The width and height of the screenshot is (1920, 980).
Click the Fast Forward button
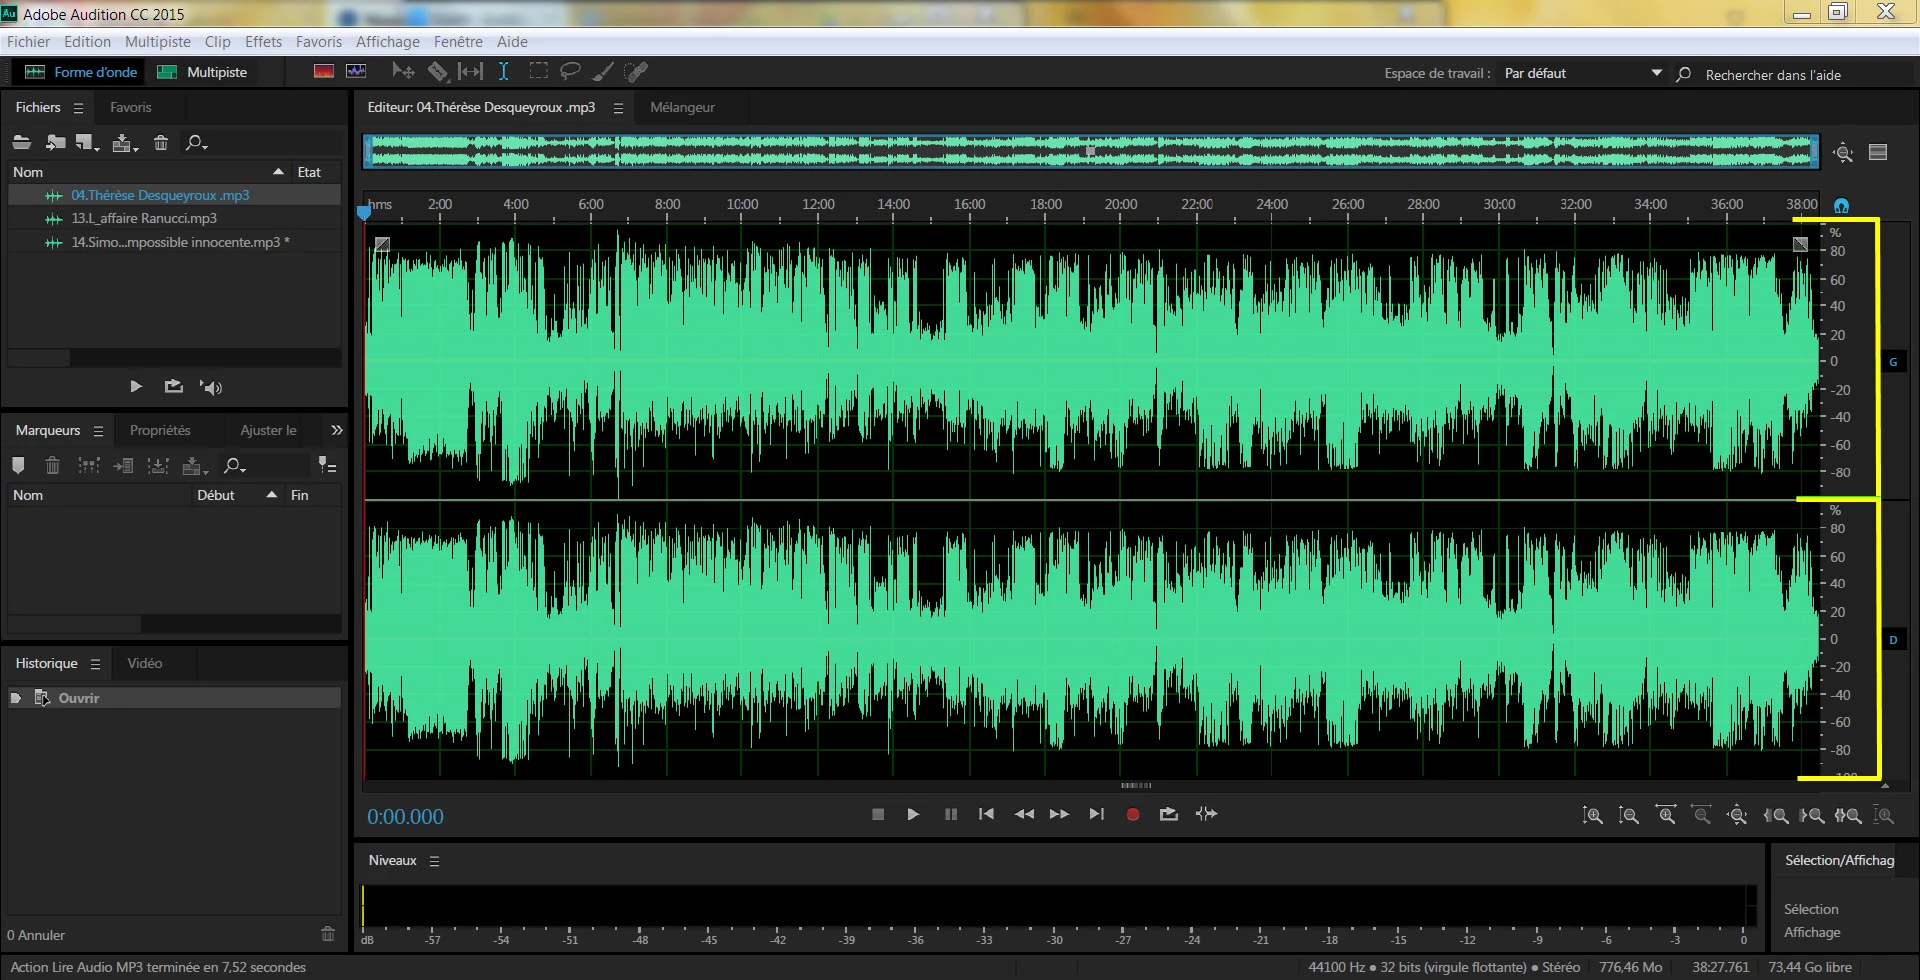click(x=1059, y=814)
